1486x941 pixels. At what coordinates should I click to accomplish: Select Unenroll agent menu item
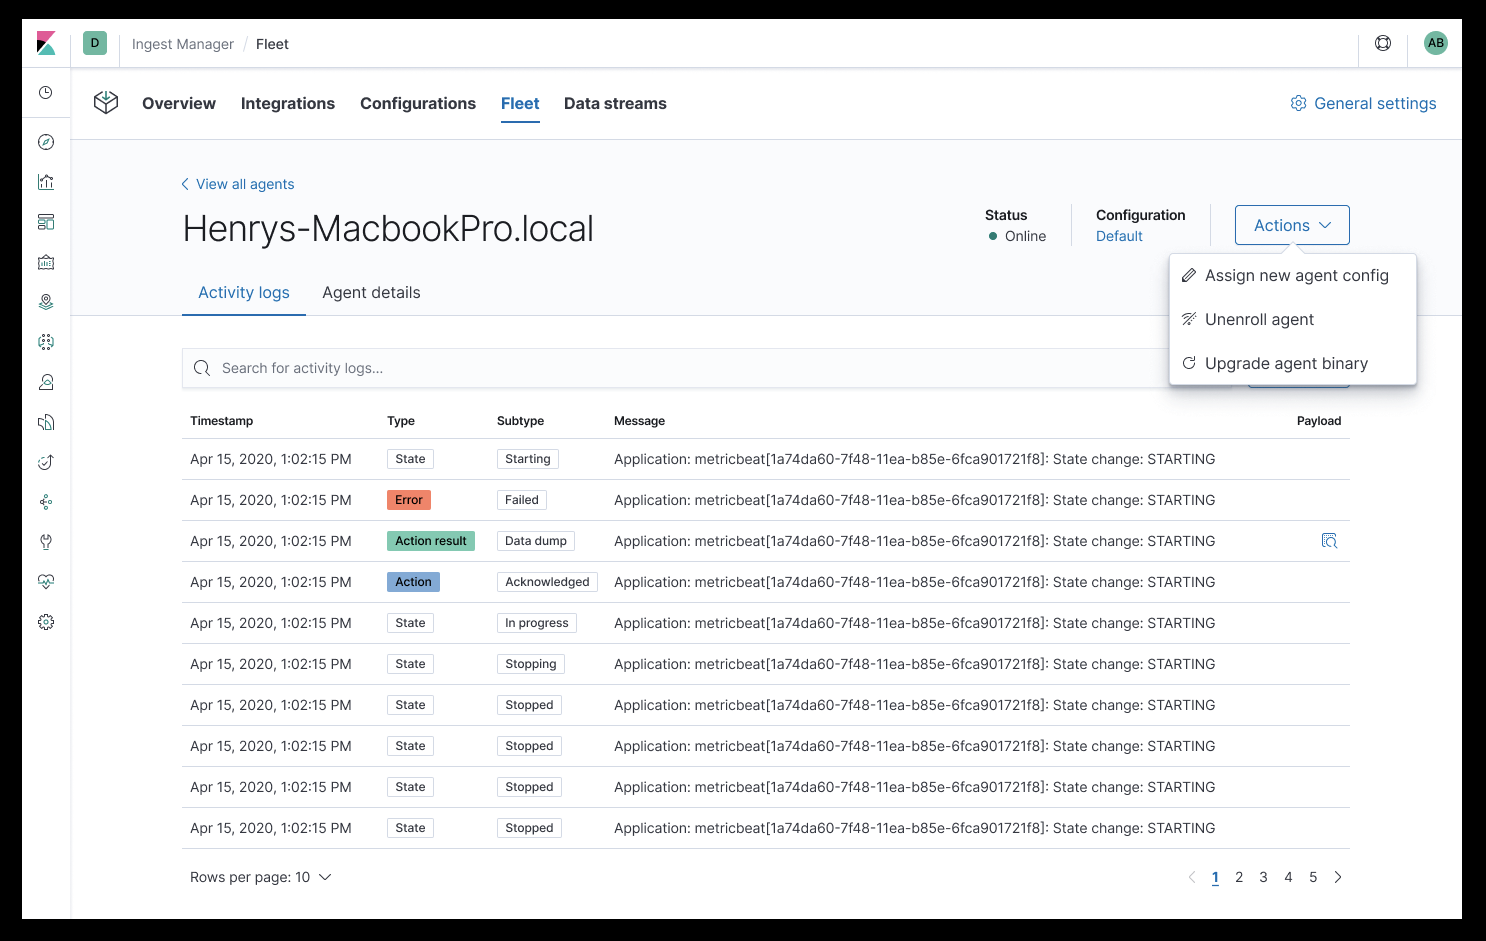[x=1293, y=319]
